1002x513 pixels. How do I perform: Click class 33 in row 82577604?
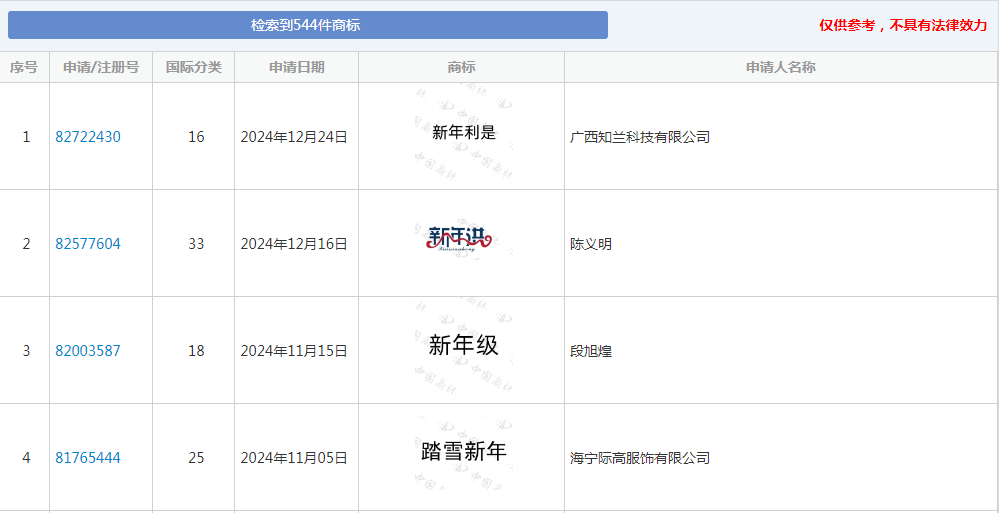(x=196, y=243)
